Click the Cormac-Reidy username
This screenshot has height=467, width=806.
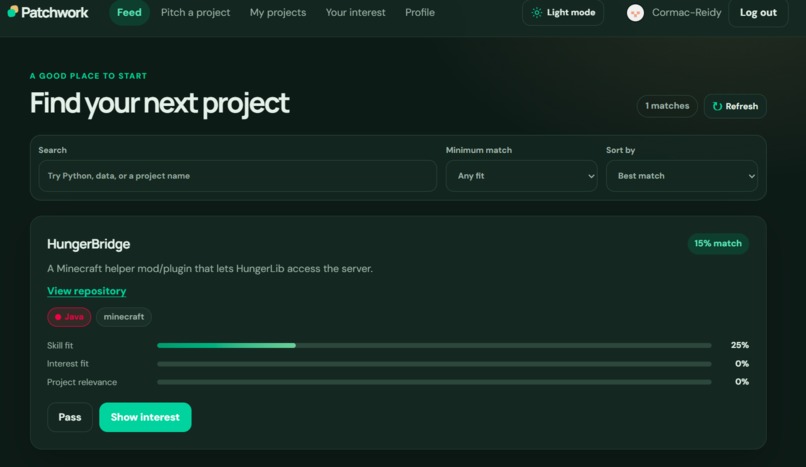point(686,13)
